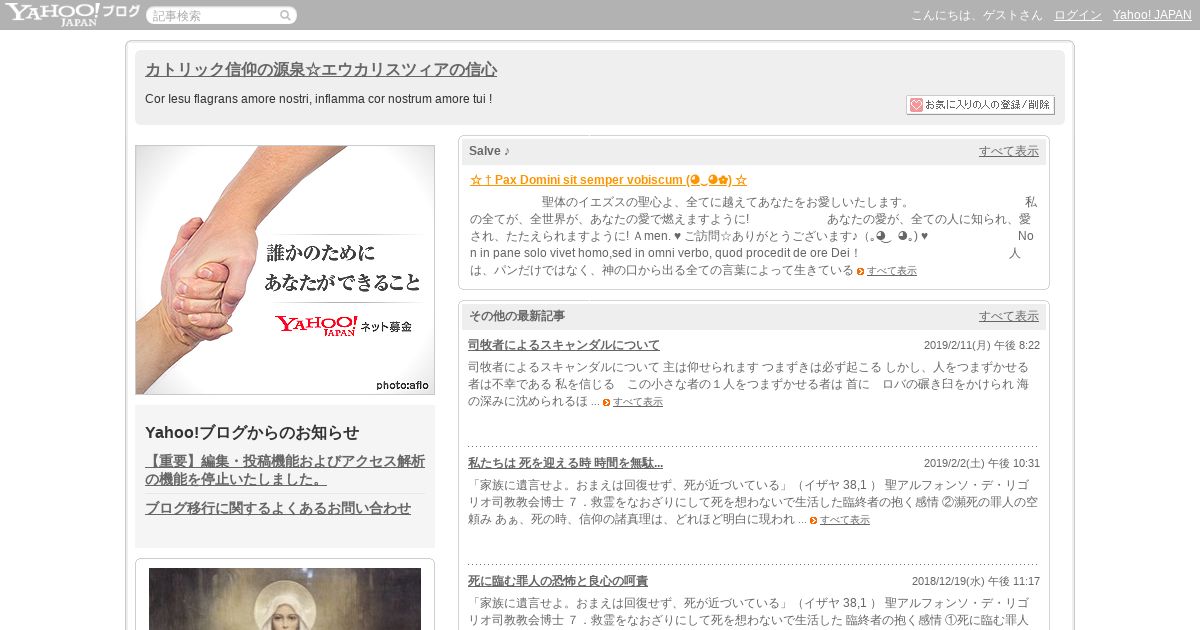Screen dimensions: 1200x630
Task: Click date 2019/2/11(月) 午後 8:22
Action: point(982,345)
